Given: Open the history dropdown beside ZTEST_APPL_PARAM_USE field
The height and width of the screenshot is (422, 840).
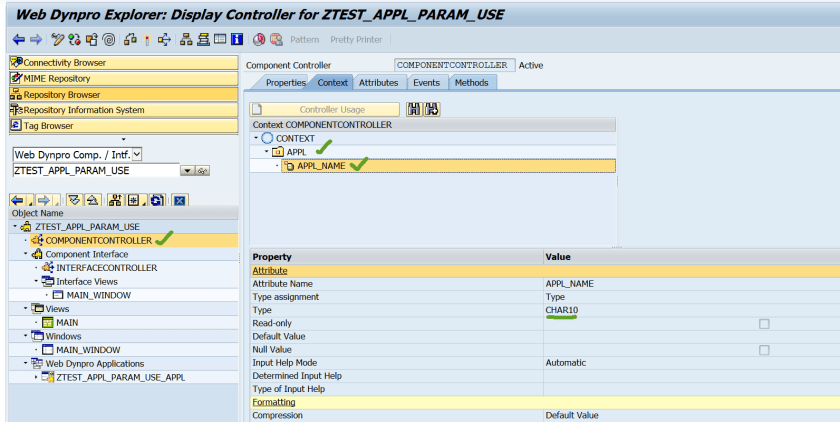Looking at the screenshot, I should (x=187, y=171).
